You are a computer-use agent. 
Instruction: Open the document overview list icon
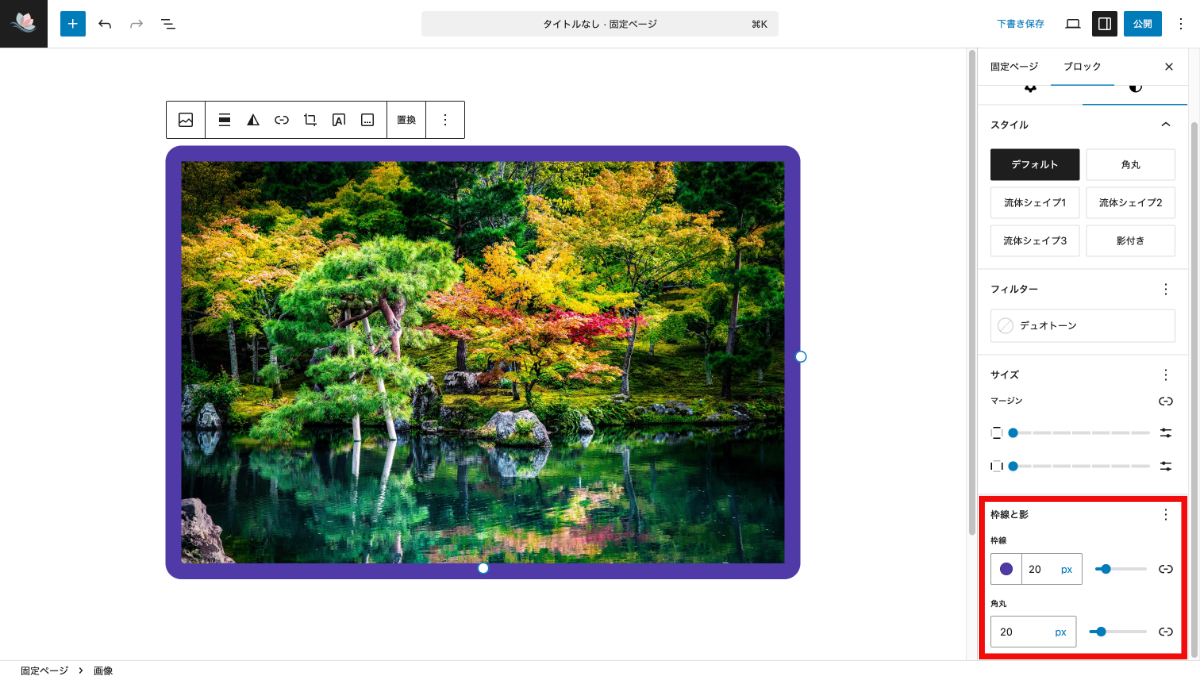[168, 23]
